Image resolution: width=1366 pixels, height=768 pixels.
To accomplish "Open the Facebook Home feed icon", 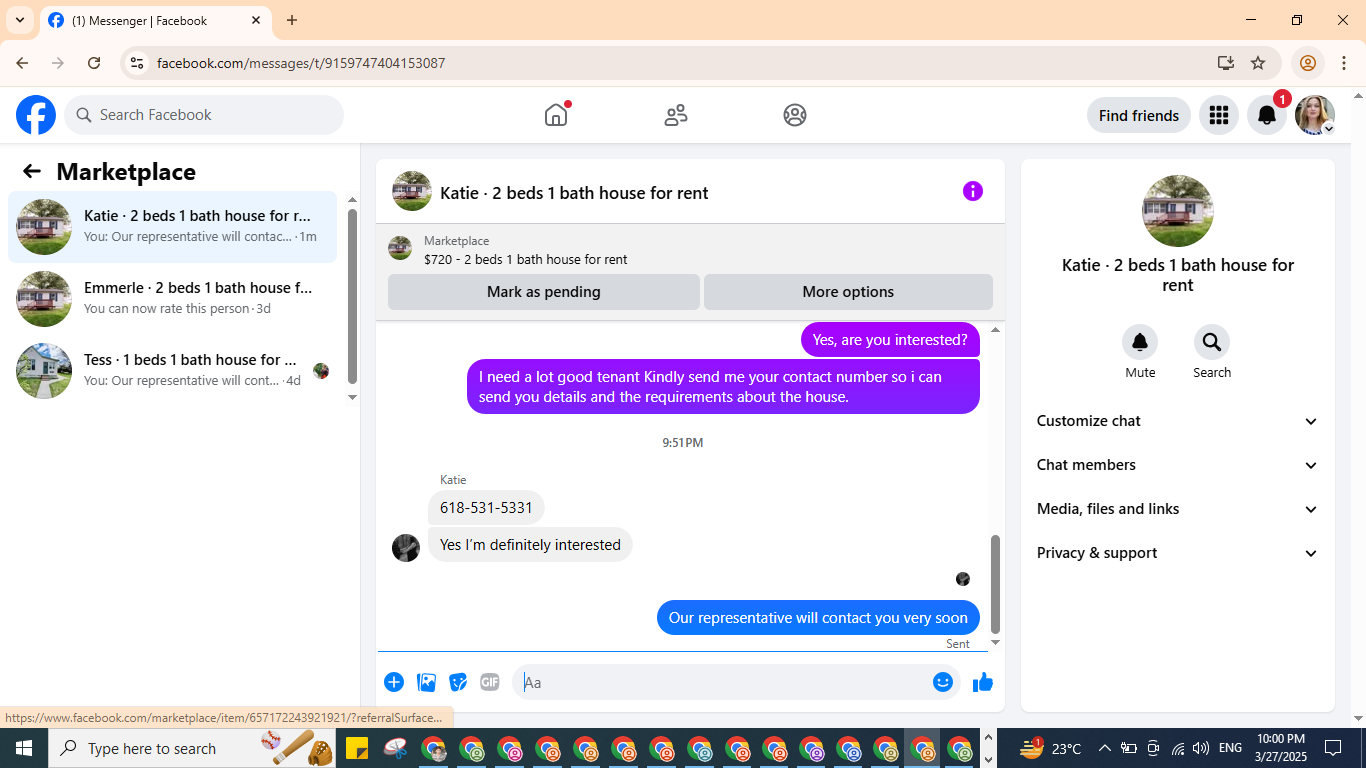I will click(x=556, y=115).
